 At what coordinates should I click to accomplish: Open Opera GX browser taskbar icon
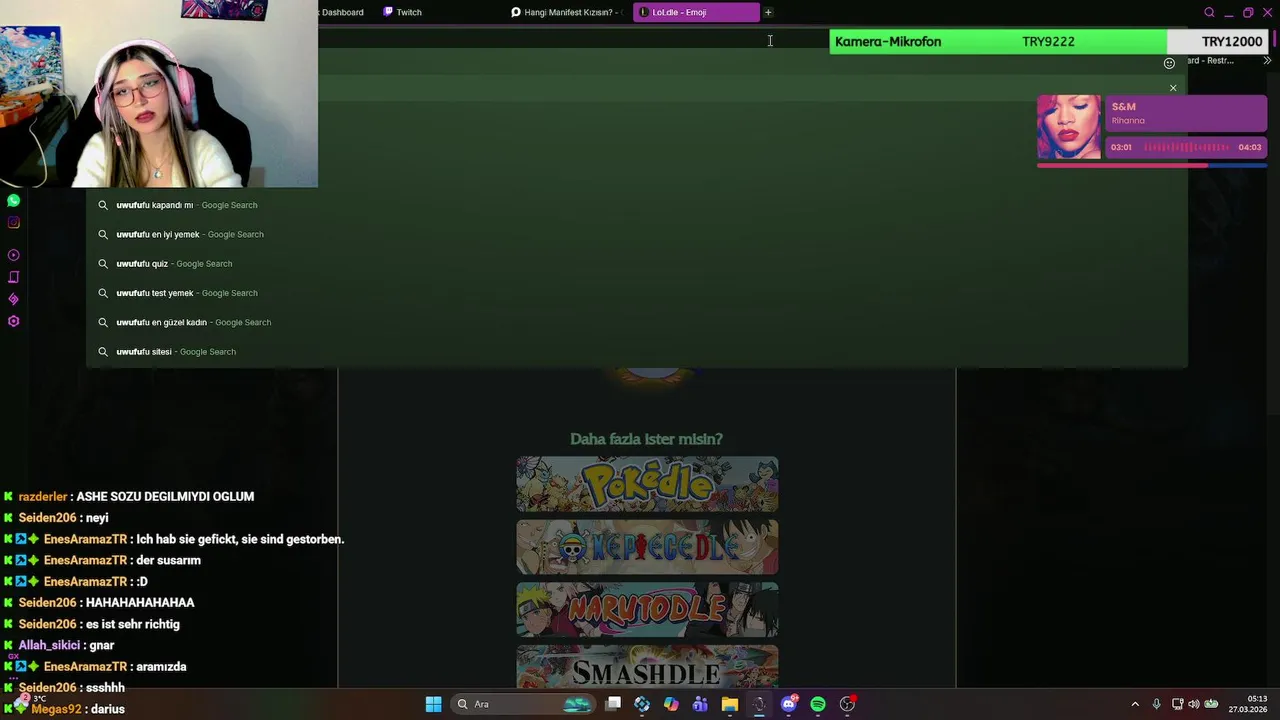tap(759, 704)
